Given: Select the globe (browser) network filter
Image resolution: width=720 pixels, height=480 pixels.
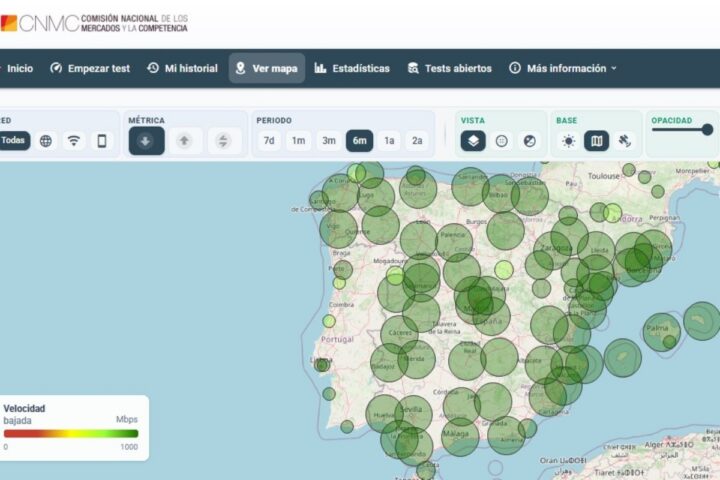Looking at the screenshot, I should pyautogui.click(x=45, y=141).
